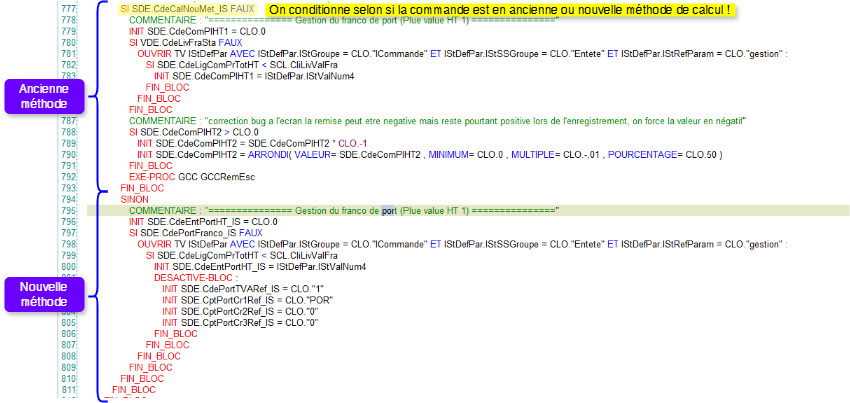Click the "Ancienne méthode" annotation label
Screen dimensions: 850x403
click(42, 96)
